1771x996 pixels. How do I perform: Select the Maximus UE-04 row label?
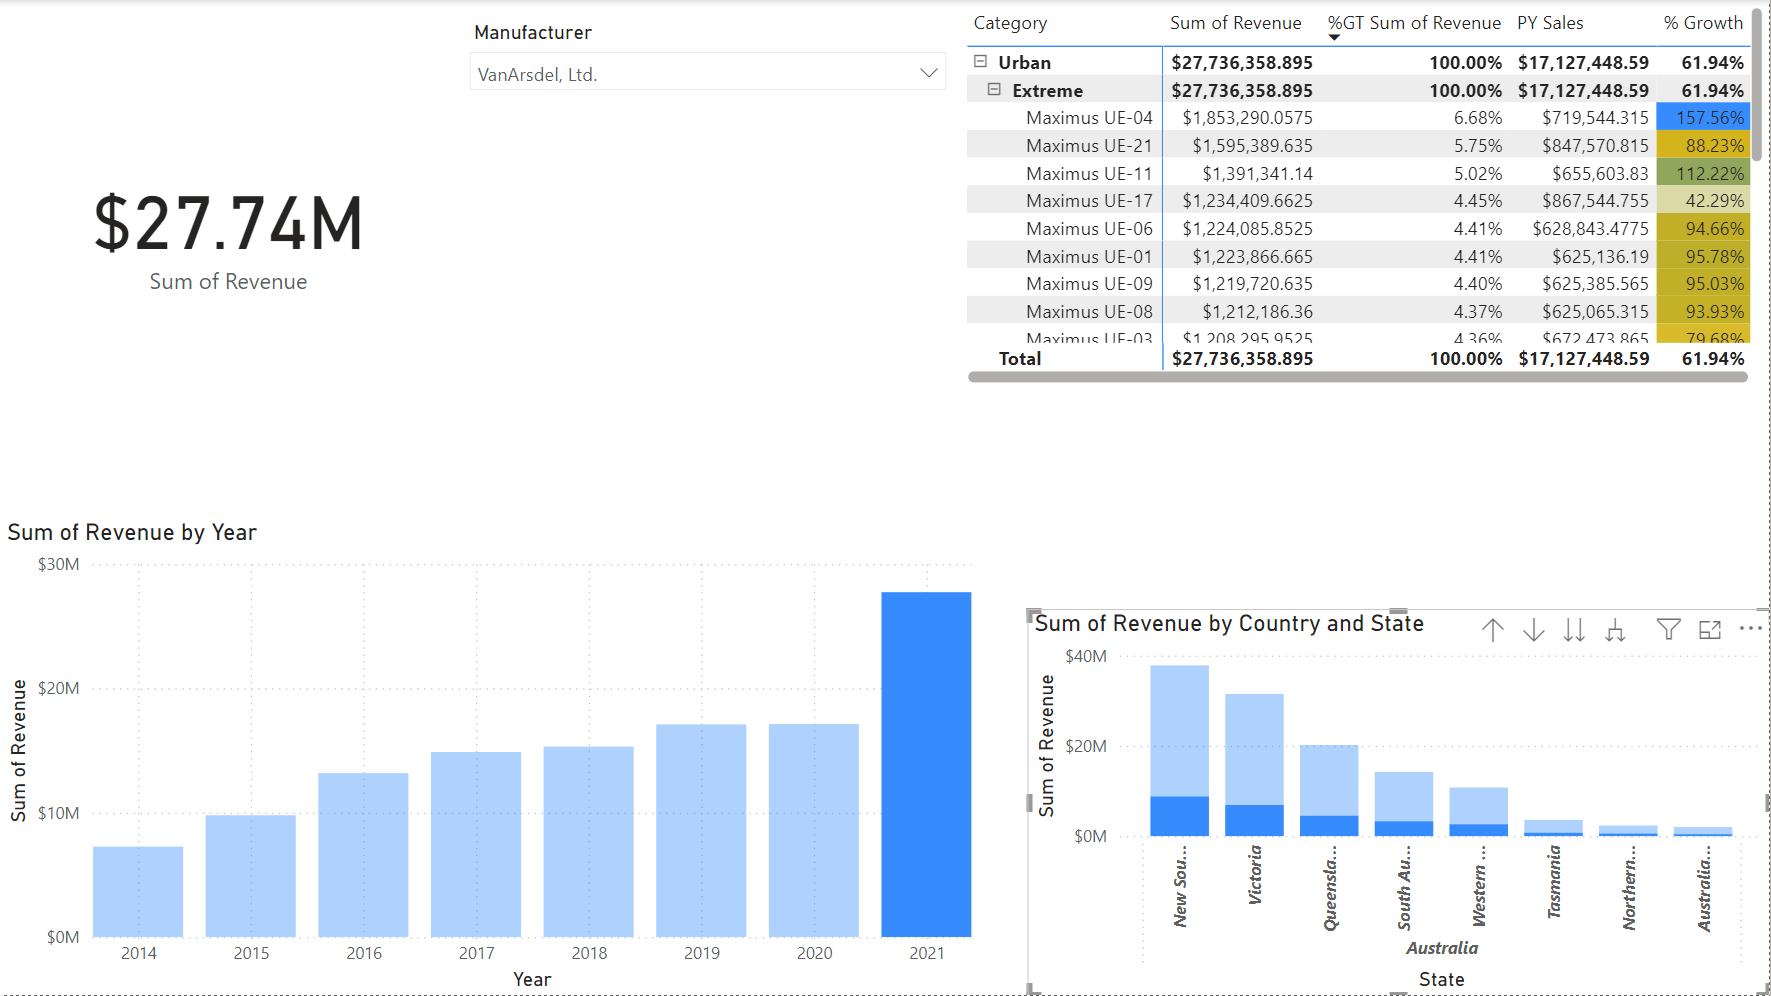[x=1089, y=118]
